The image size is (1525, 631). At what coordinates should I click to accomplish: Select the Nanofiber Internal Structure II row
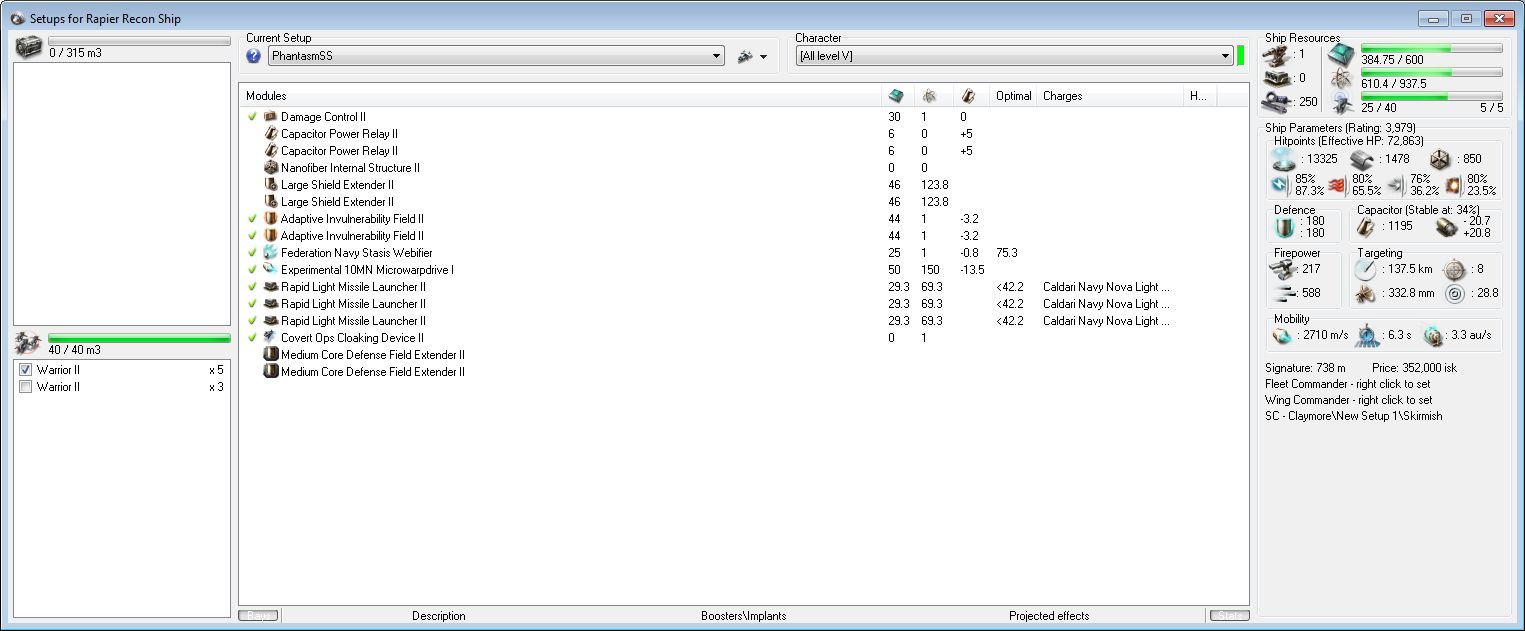[744, 168]
